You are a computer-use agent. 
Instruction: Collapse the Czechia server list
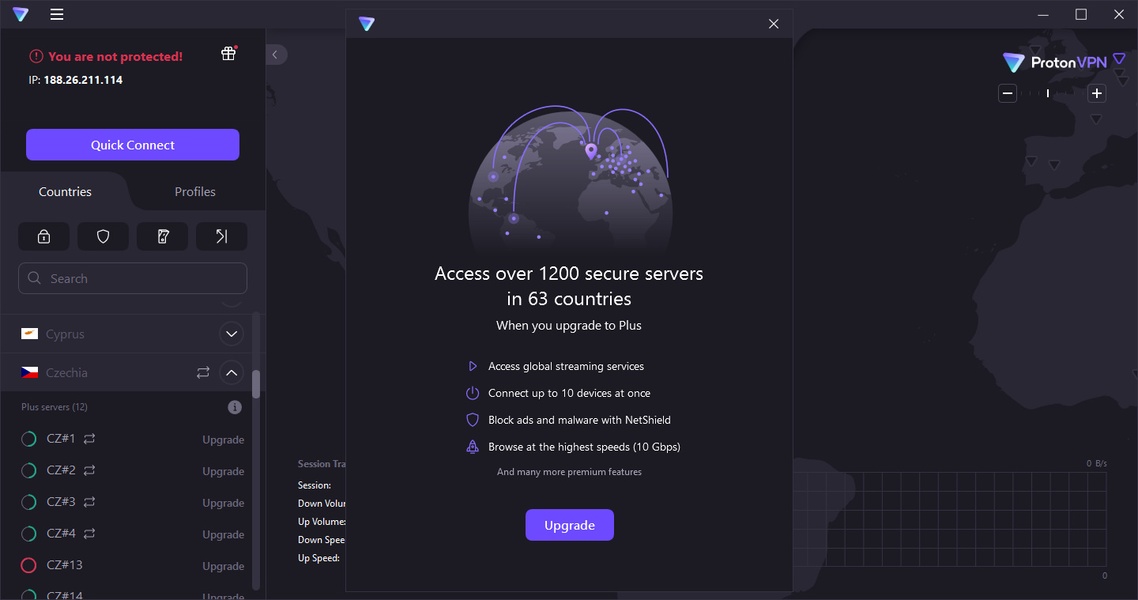point(231,373)
